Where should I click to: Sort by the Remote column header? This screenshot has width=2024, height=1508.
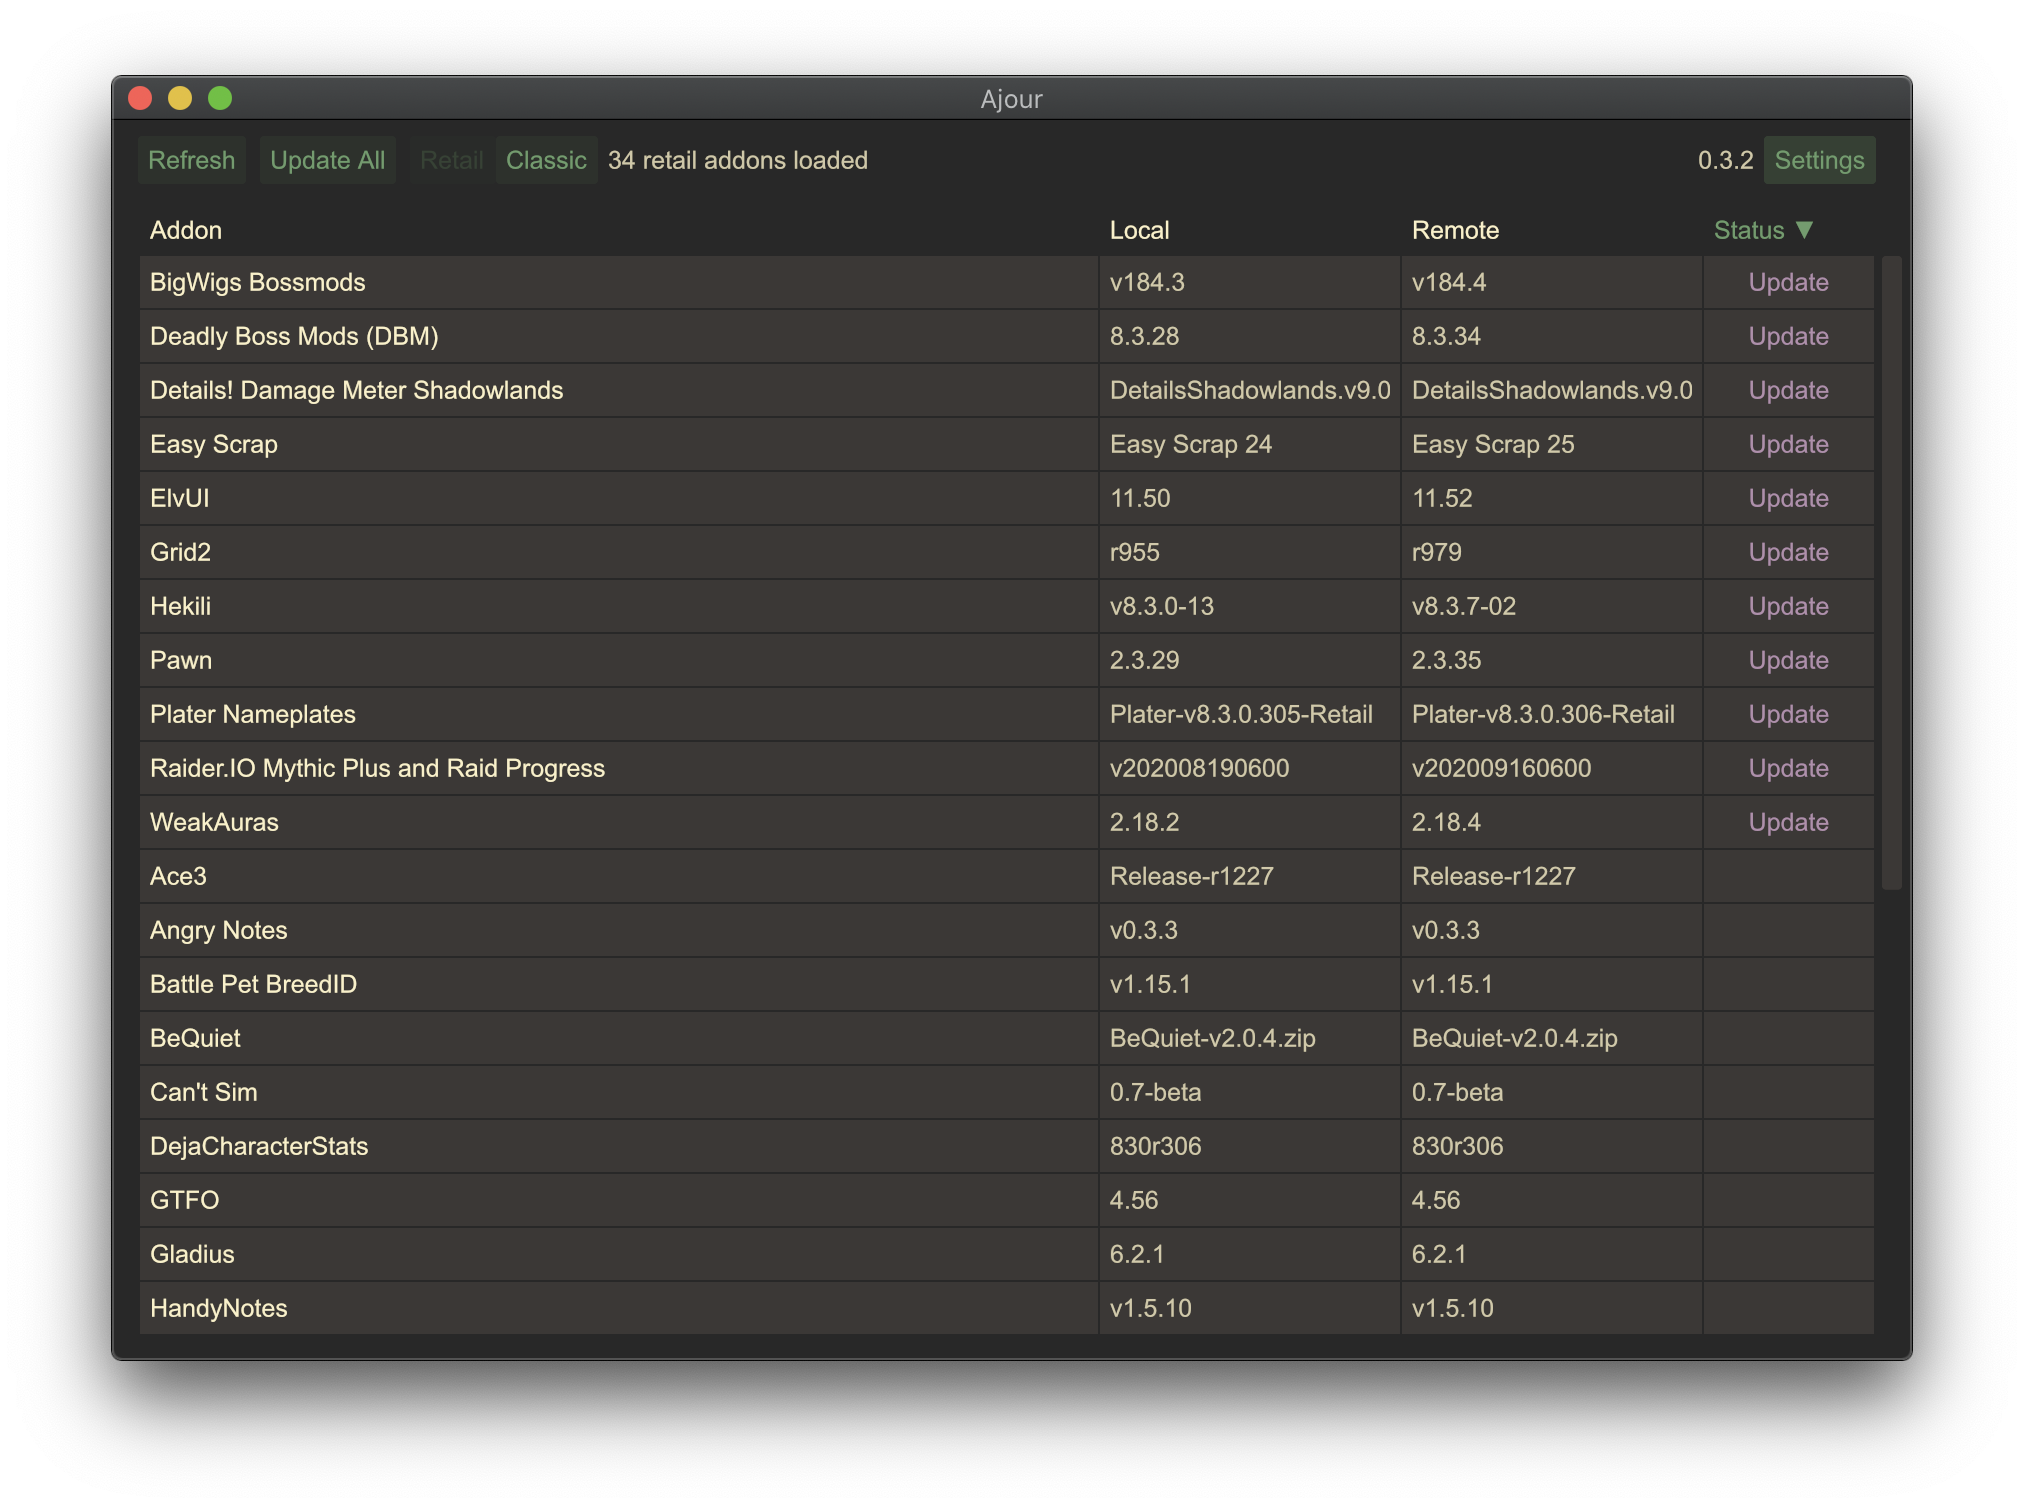pos(1455,230)
